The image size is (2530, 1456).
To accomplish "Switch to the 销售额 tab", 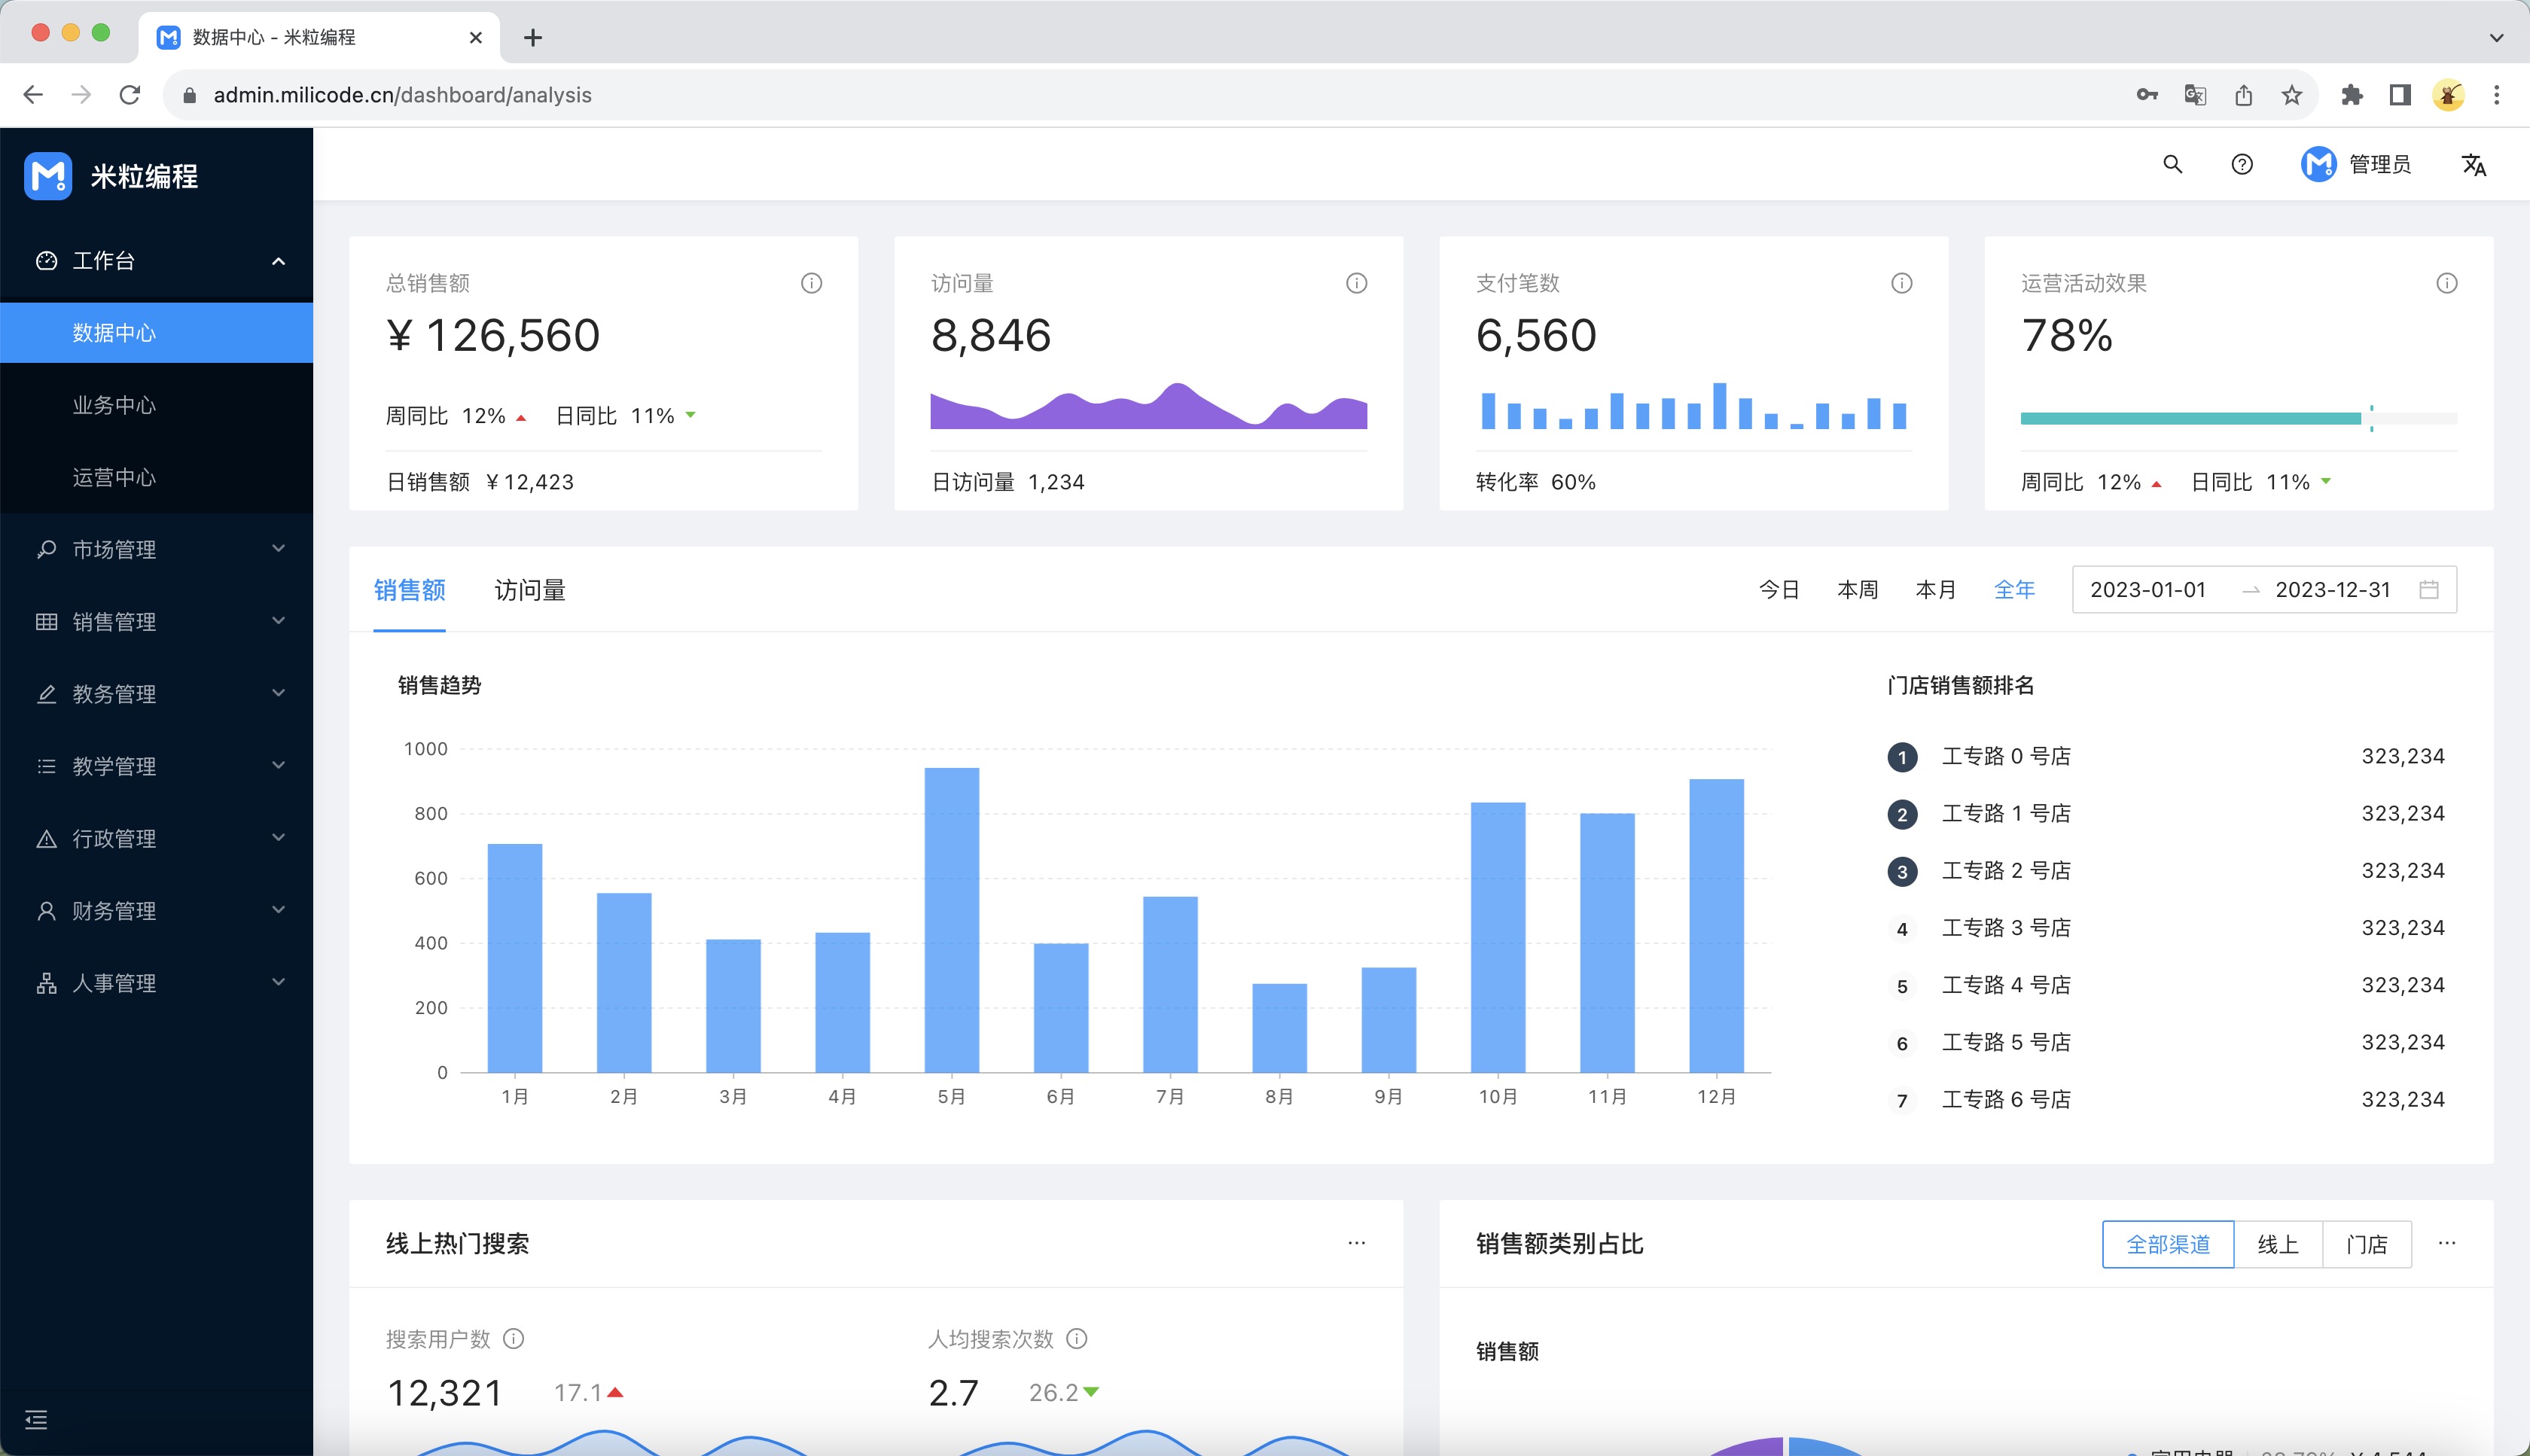I will pos(409,590).
